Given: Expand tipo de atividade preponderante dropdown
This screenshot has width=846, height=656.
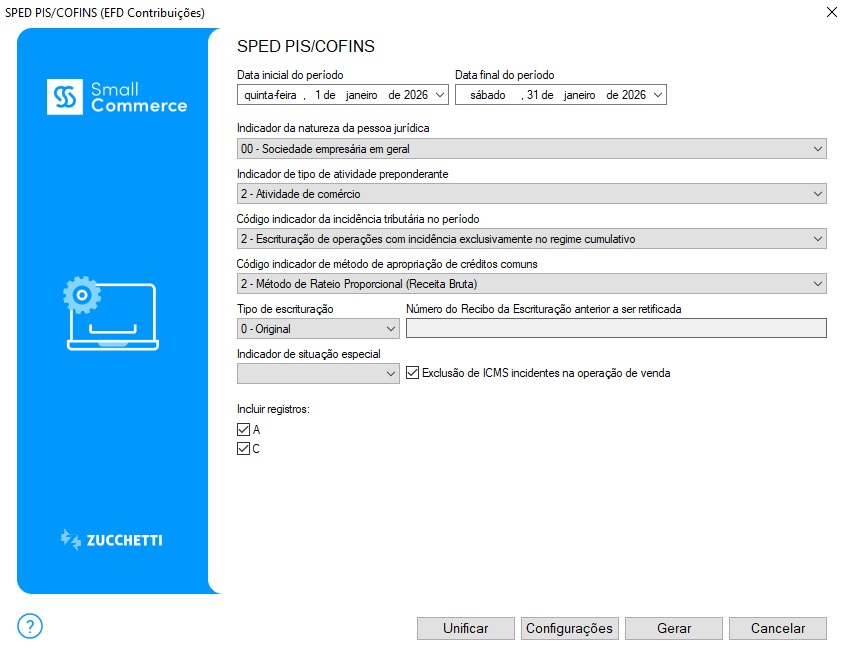Looking at the screenshot, I should point(818,194).
